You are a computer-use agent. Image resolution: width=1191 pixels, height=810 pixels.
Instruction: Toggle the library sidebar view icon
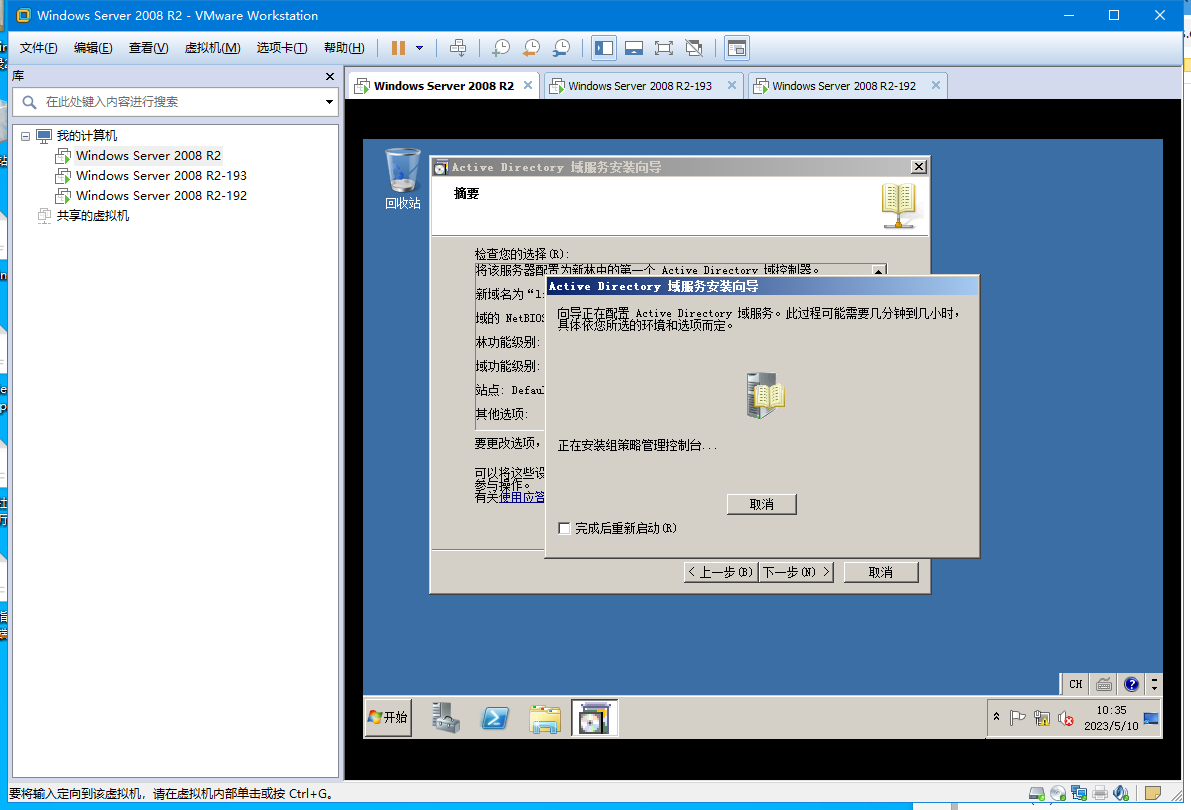click(604, 48)
